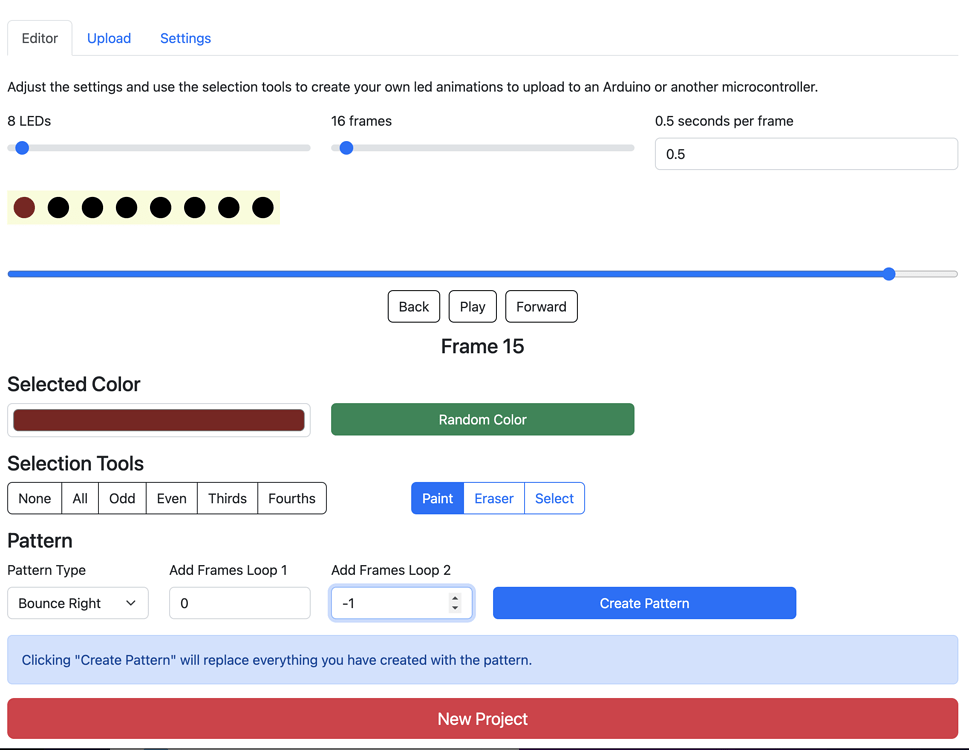
Task: Activate the Select tool
Action: pos(554,497)
